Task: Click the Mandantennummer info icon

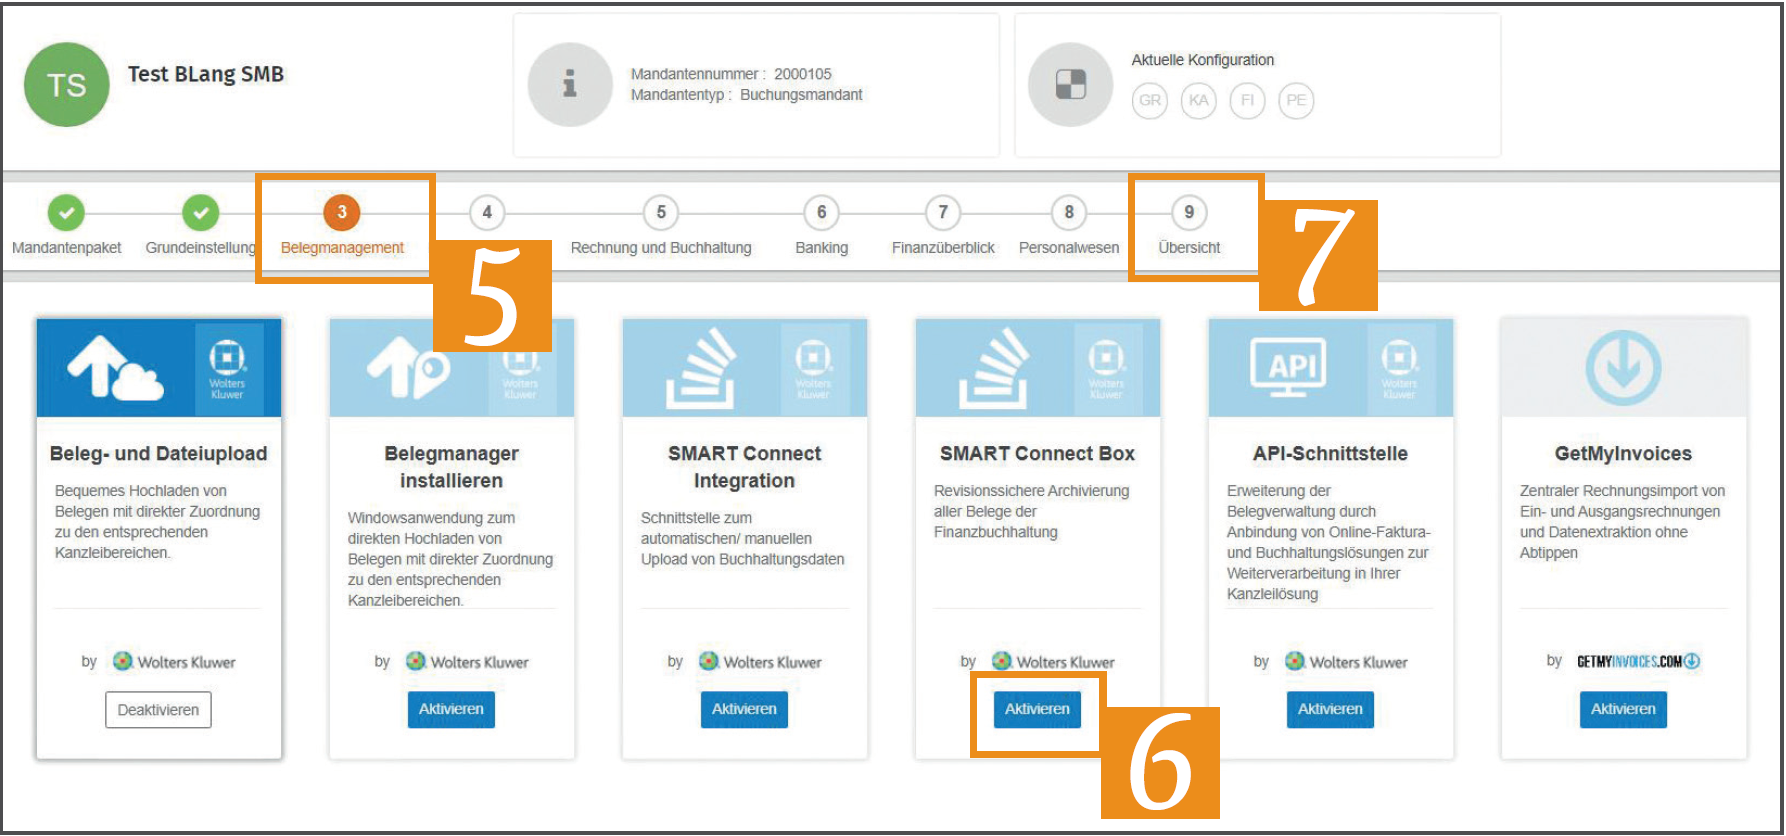Action: tap(570, 85)
